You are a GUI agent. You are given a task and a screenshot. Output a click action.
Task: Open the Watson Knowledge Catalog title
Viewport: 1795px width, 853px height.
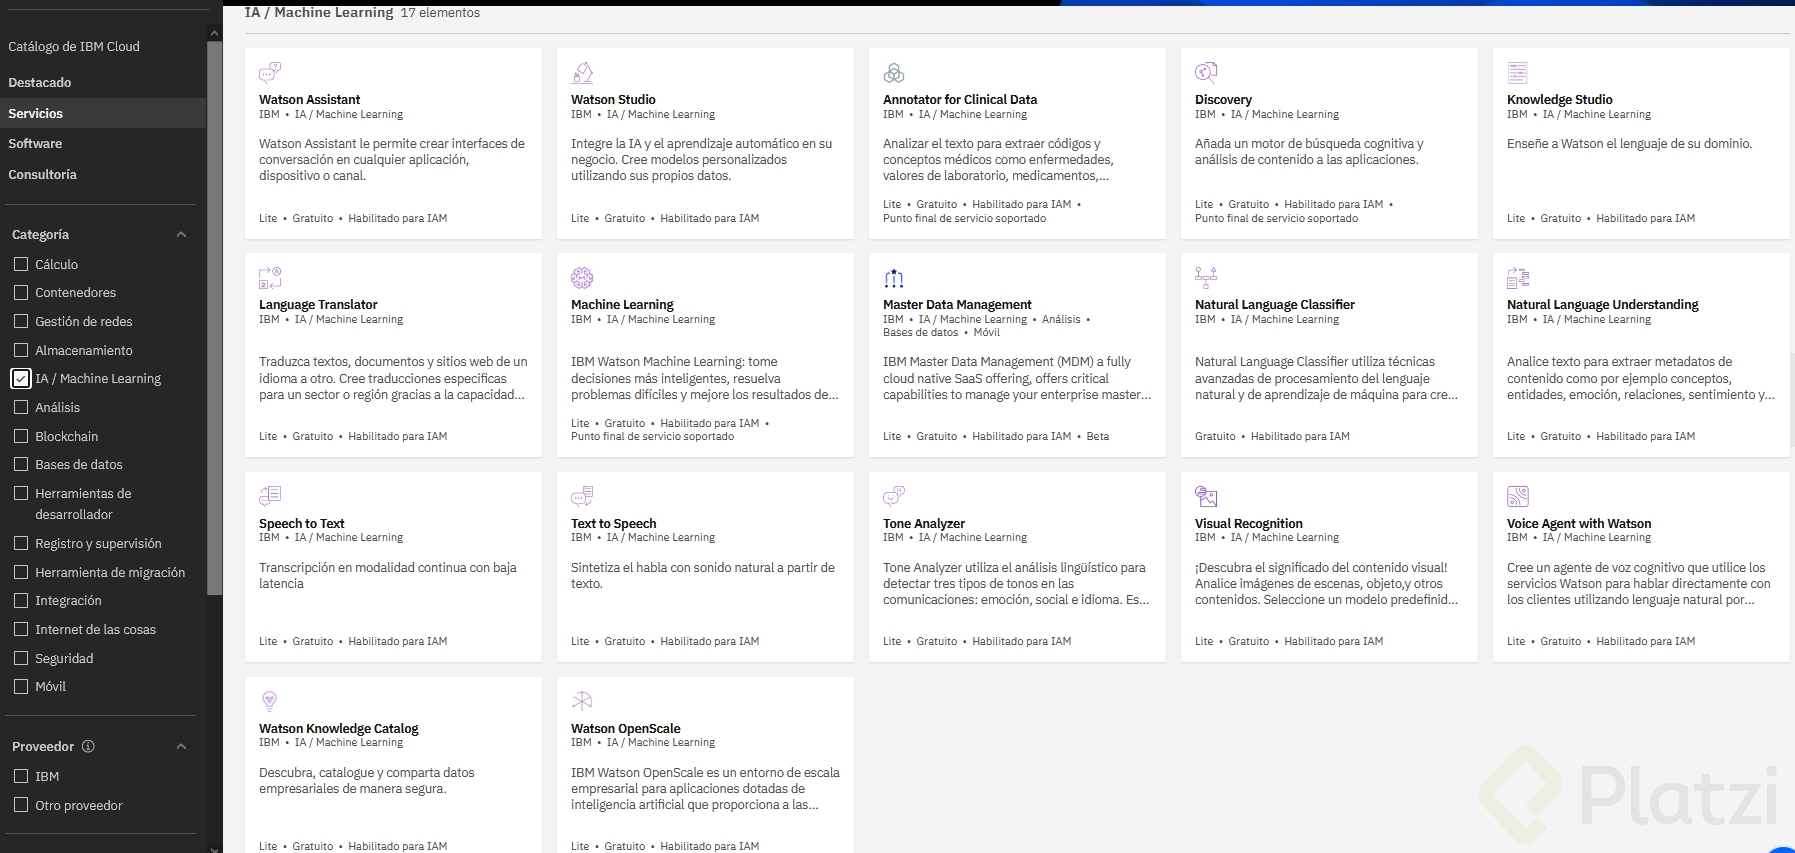[339, 728]
